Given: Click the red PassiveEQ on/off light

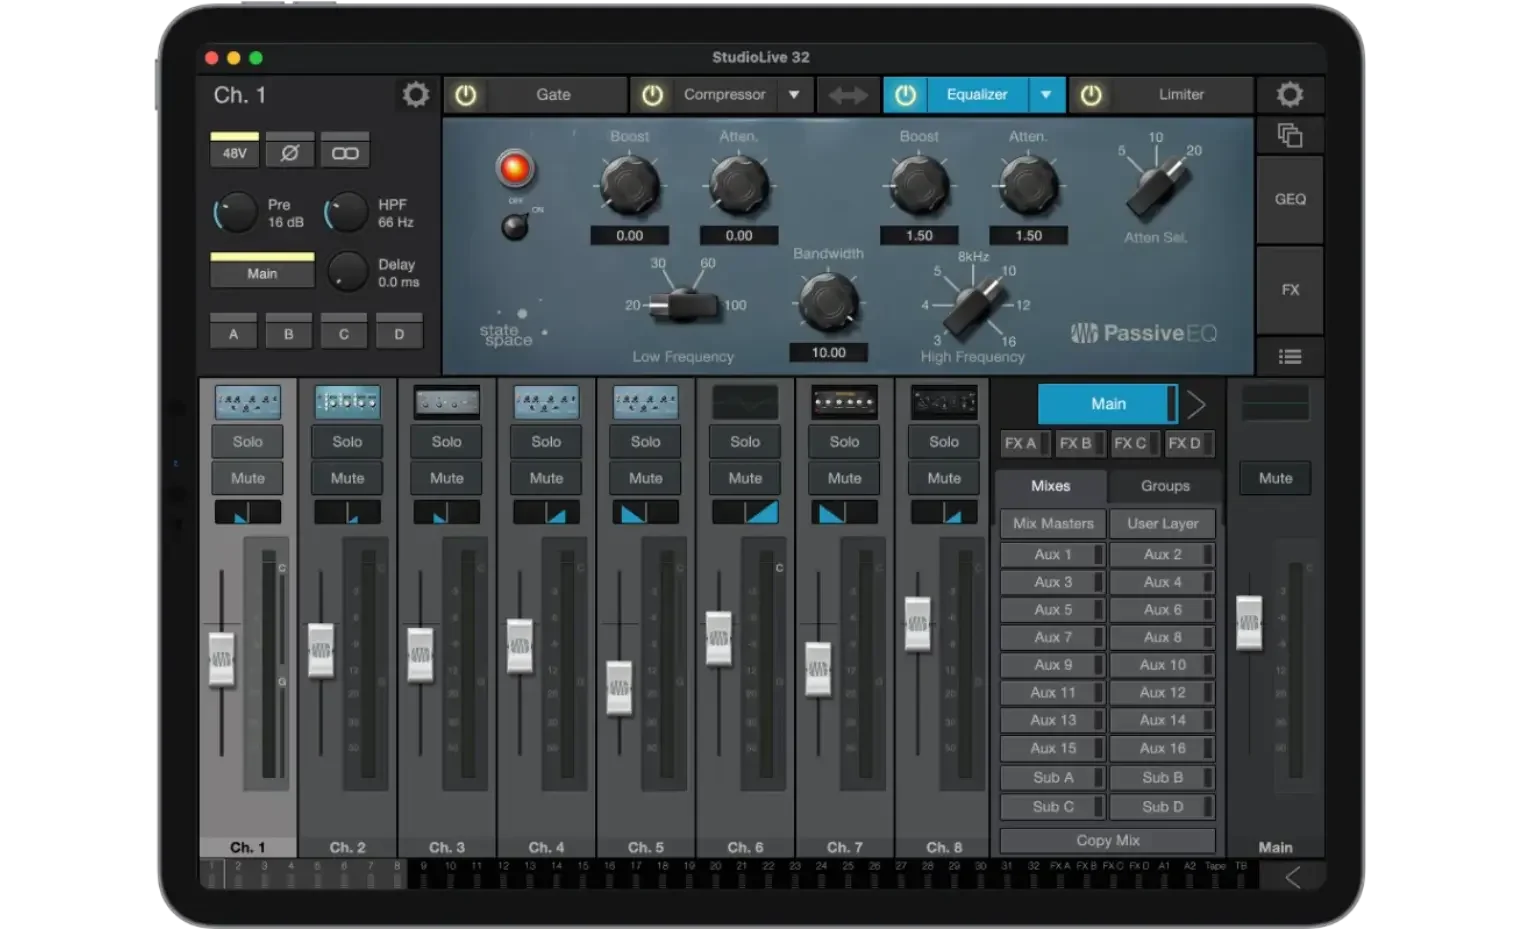Looking at the screenshot, I should pyautogui.click(x=515, y=168).
